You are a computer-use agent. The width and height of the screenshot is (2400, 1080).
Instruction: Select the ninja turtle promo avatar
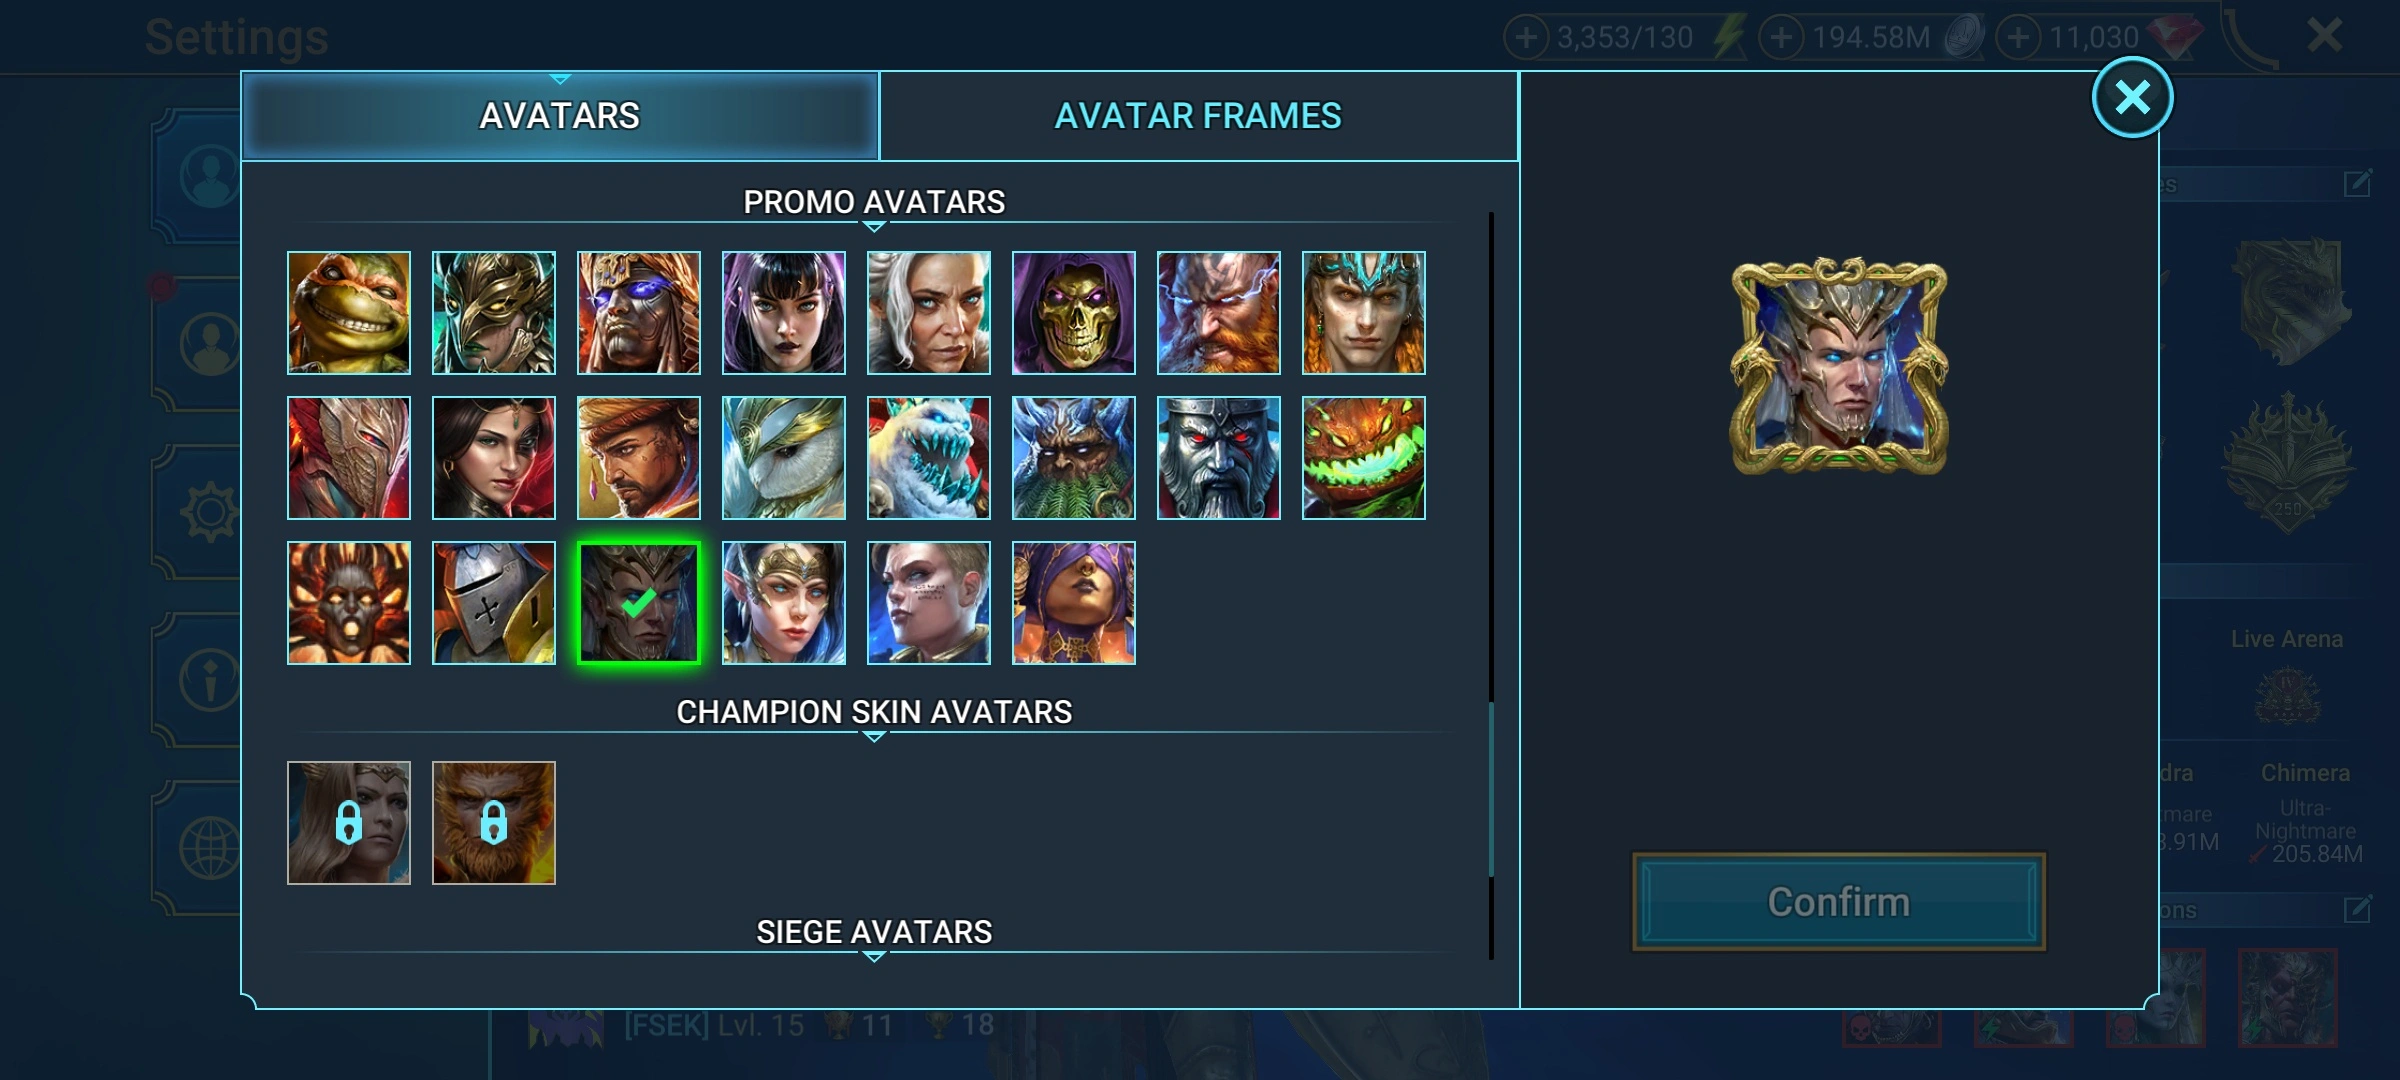[x=349, y=313]
